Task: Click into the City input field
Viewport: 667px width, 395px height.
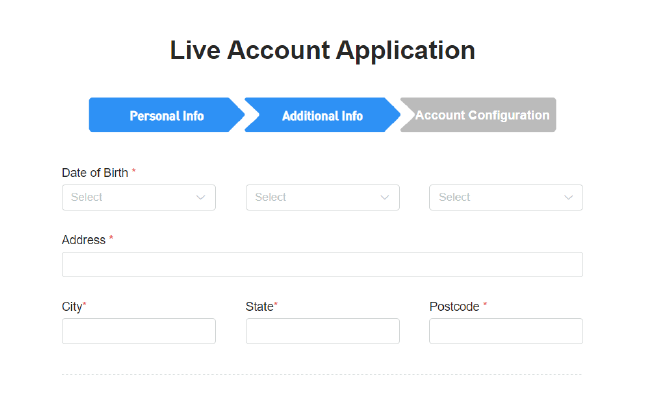Action: 139,331
